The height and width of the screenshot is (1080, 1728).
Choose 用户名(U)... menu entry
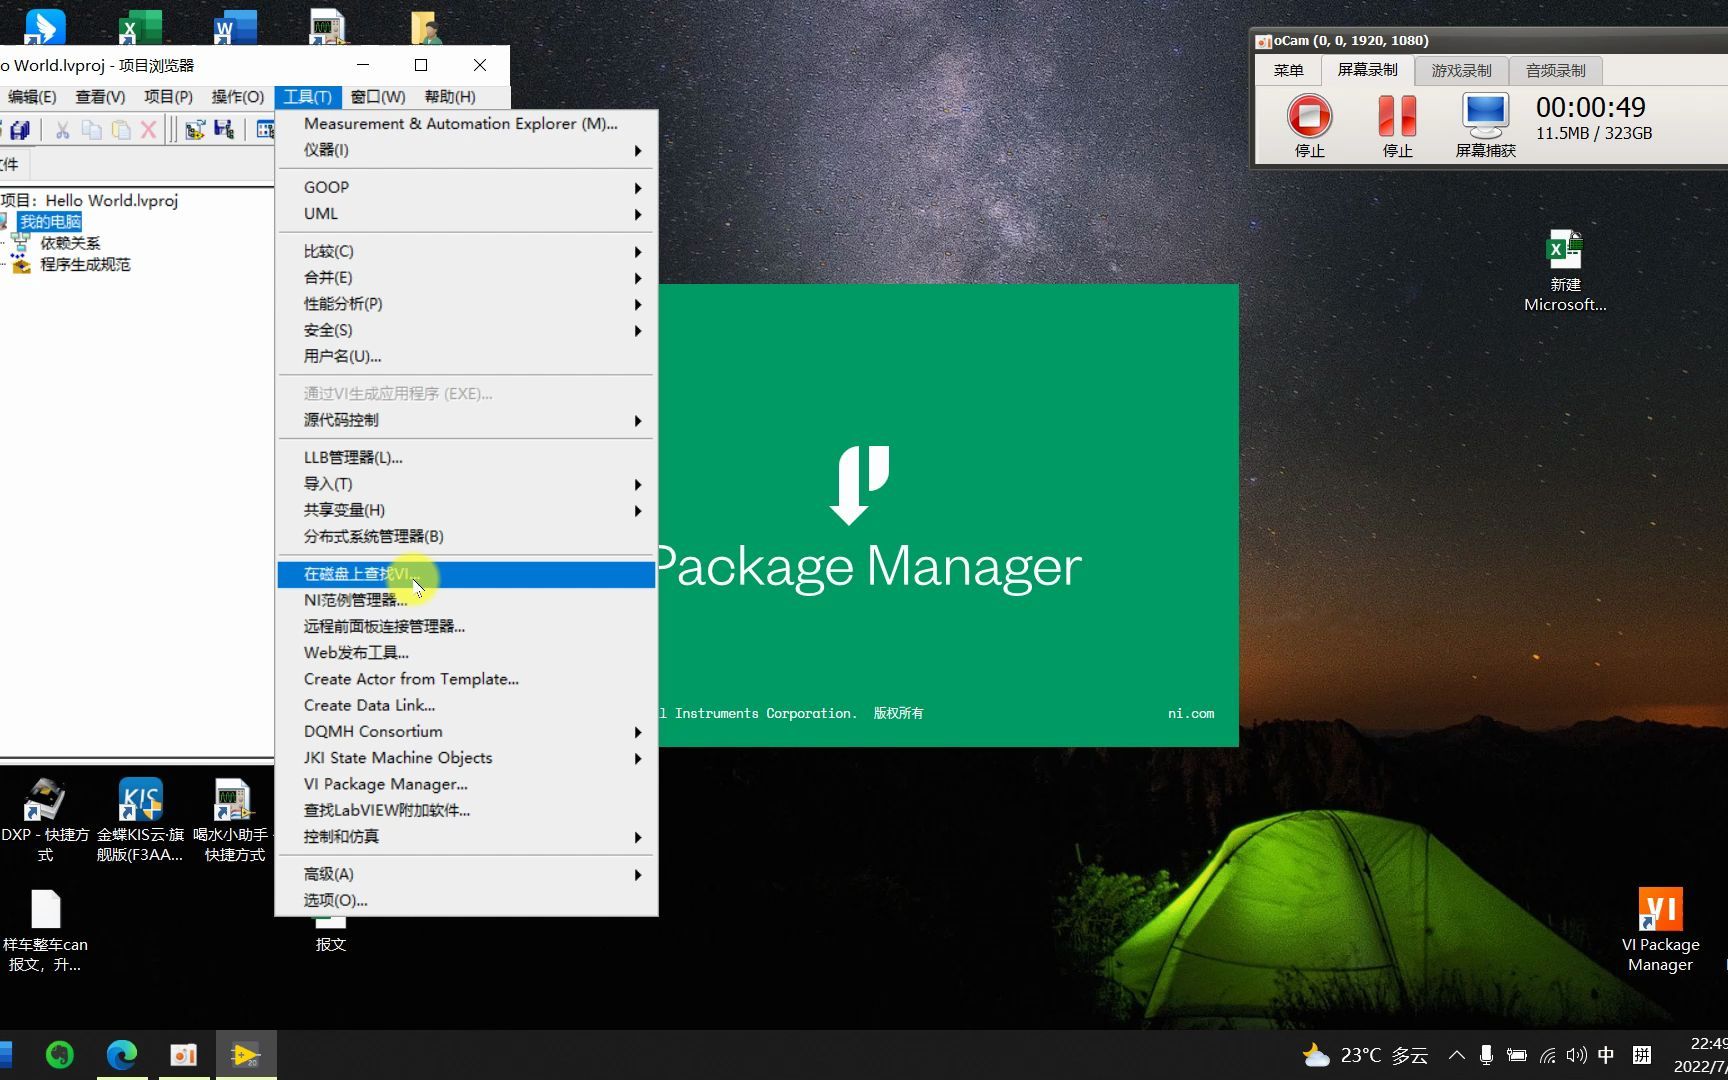[x=466, y=357]
